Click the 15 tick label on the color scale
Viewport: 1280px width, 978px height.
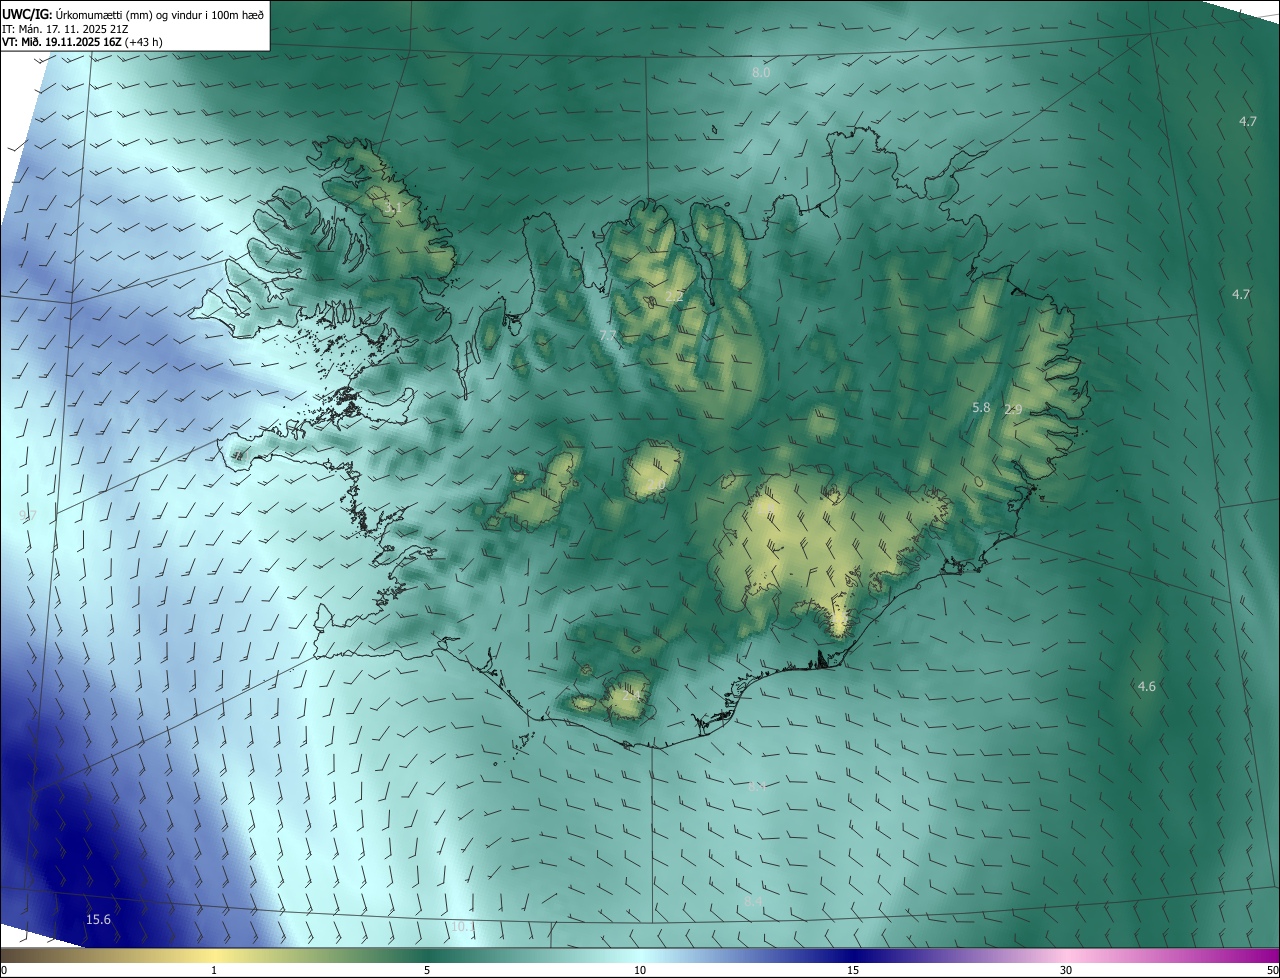coord(853,970)
